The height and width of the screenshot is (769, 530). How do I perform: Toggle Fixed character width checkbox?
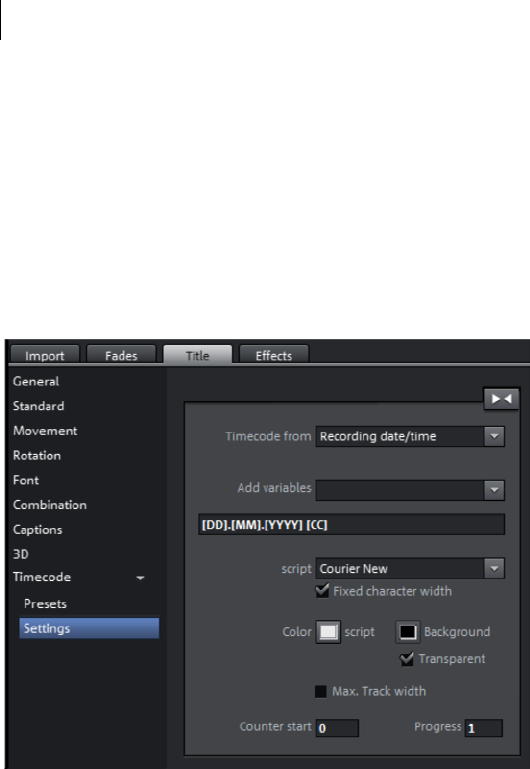point(322,590)
